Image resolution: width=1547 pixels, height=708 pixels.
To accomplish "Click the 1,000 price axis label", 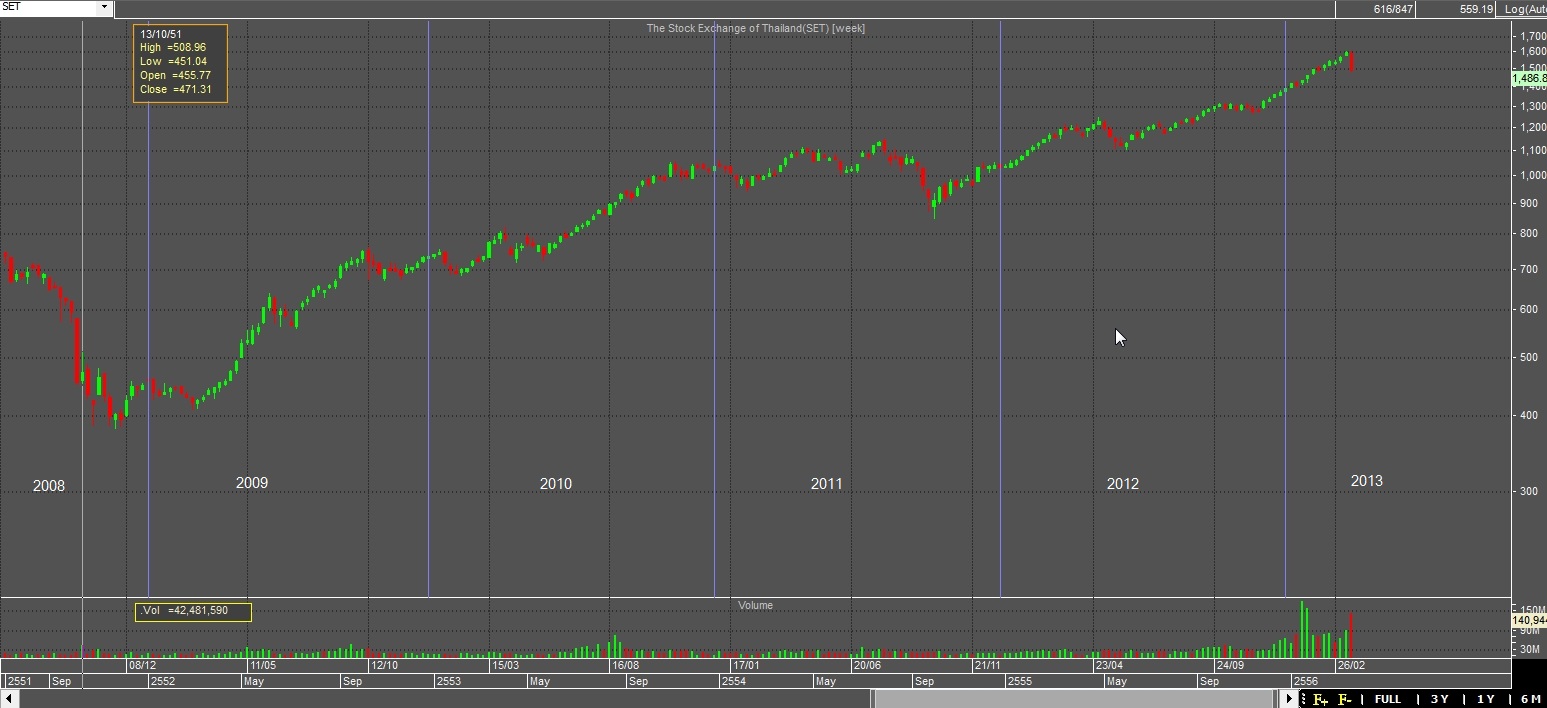I will pos(1533,176).
